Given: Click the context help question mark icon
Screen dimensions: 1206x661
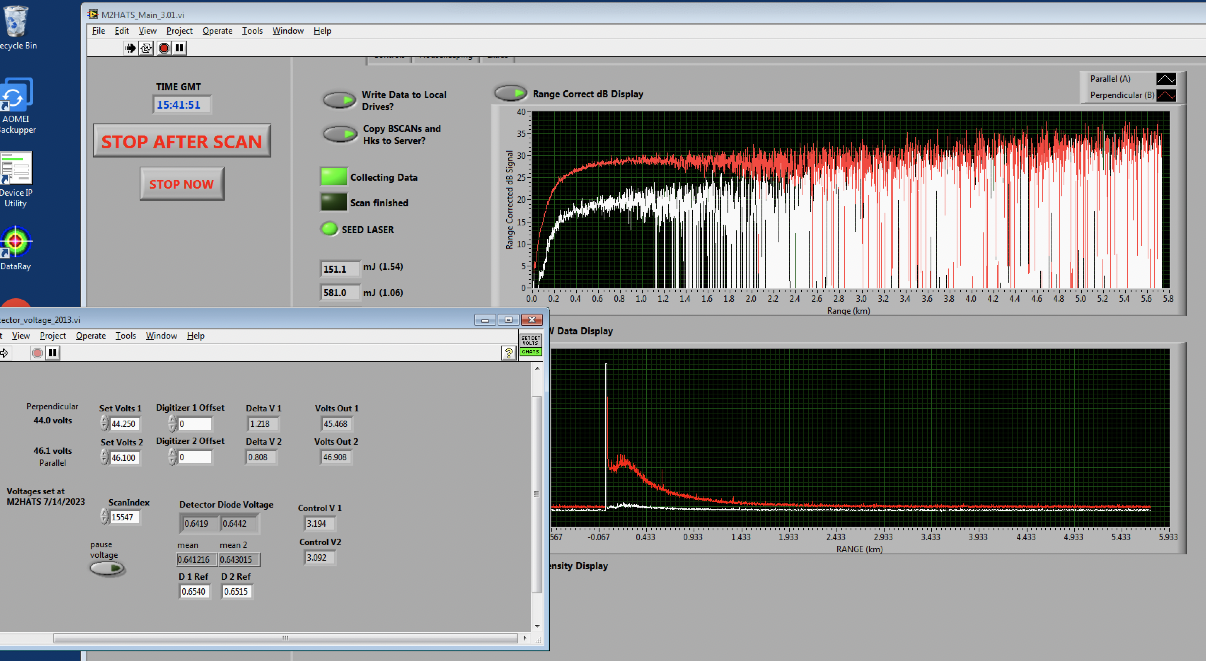Looking at the screenshot, I should coord(508,352).
